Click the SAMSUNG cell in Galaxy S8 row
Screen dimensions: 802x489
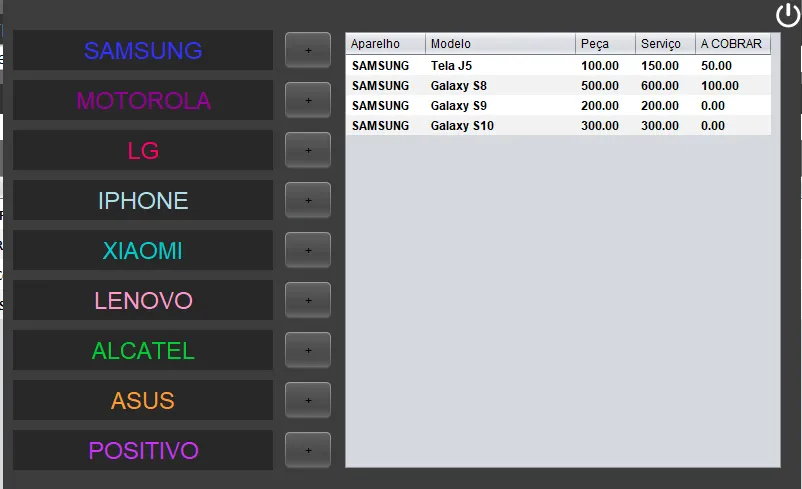click(386, 85)
